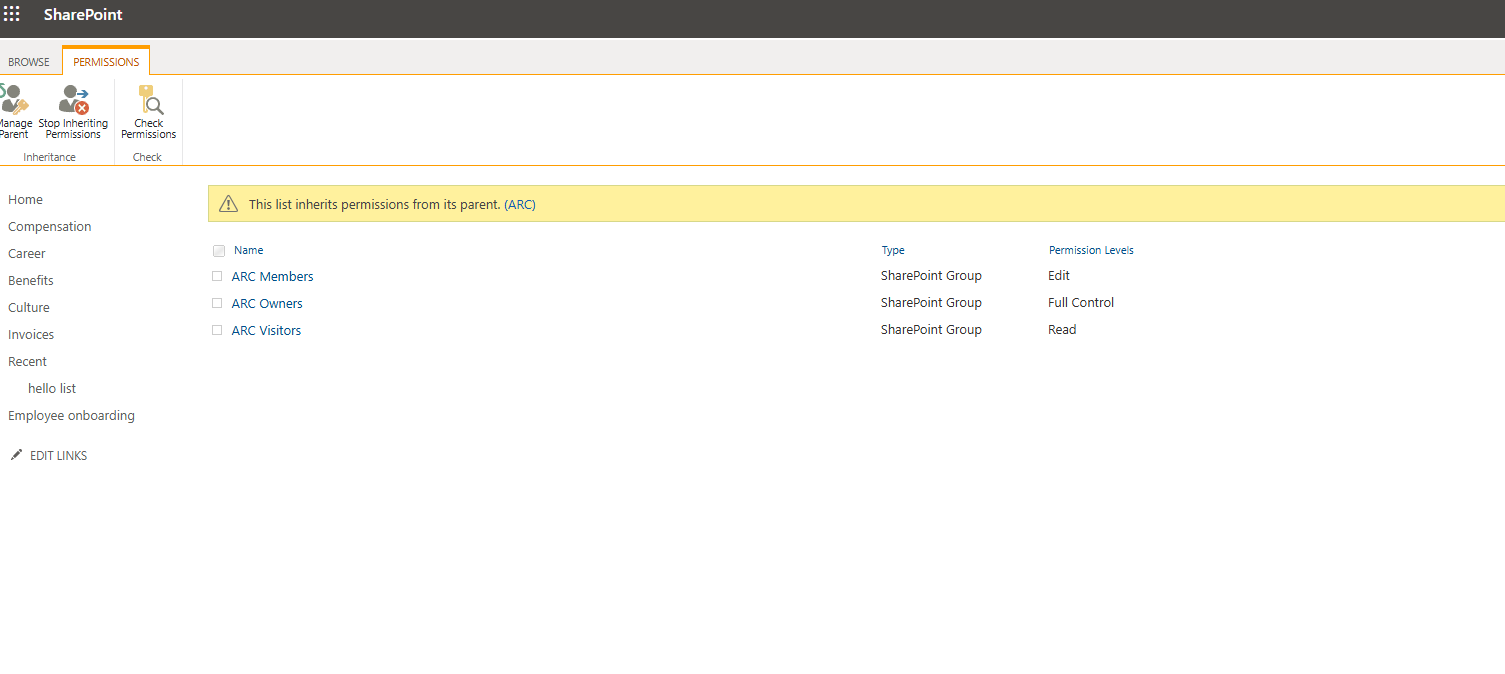Open the app launcher waffle icon
1505x674 pixels.
click(x=12, y=14)
